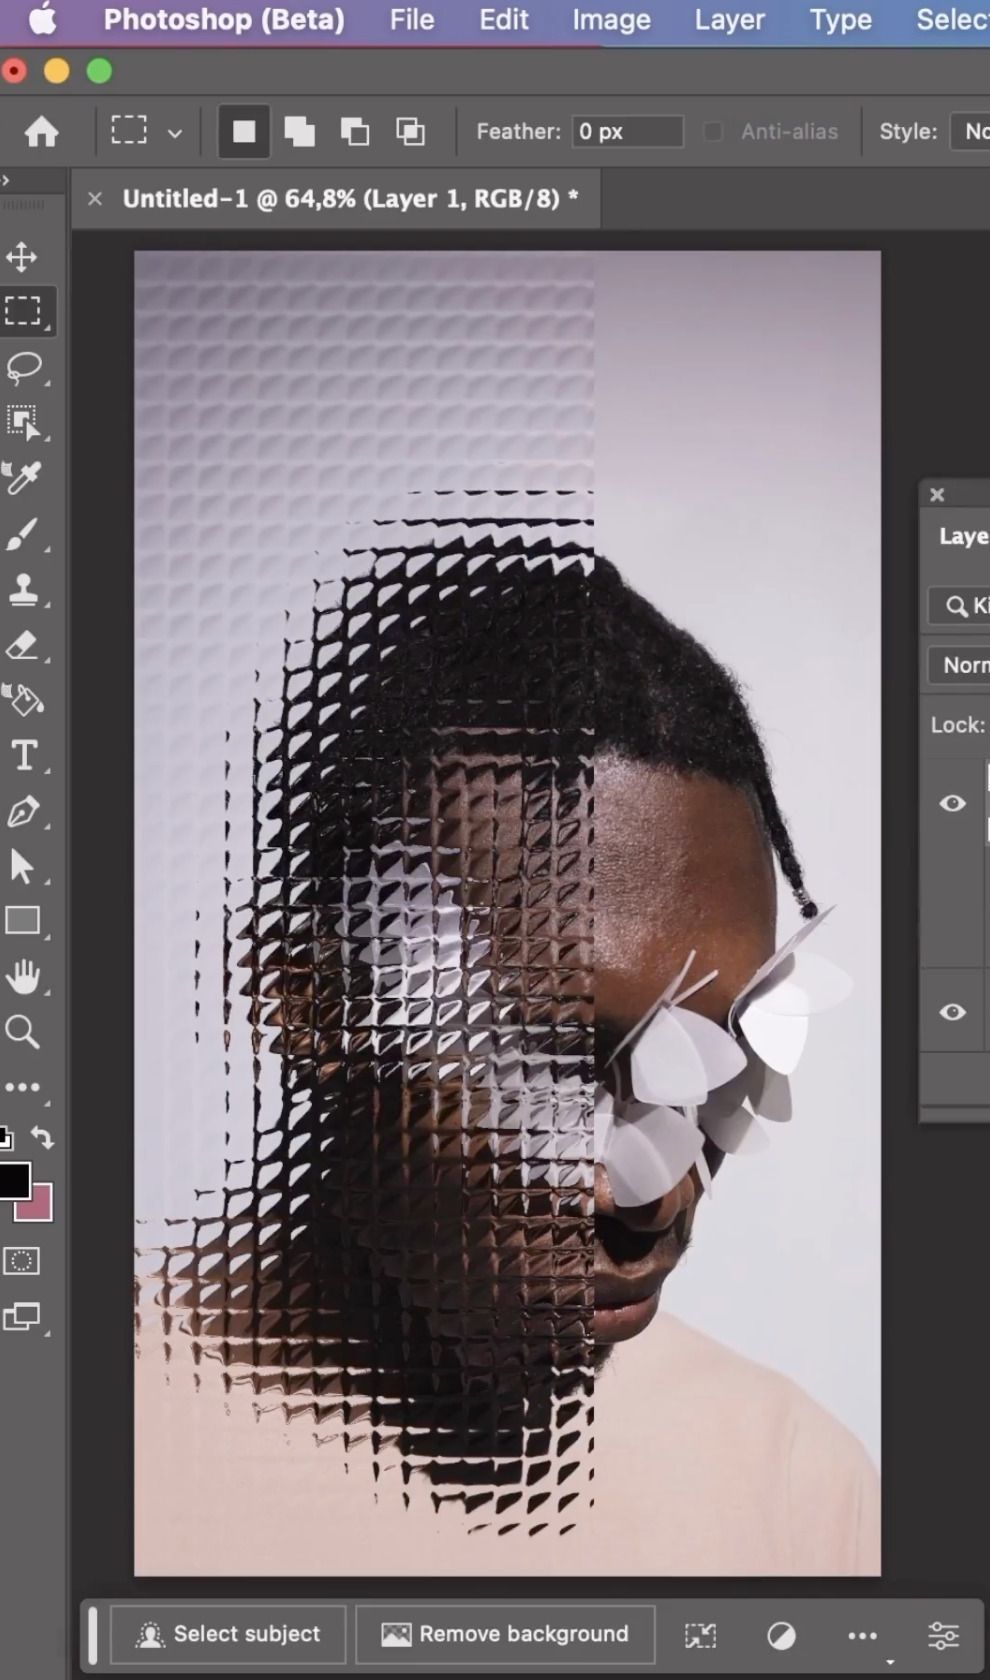Viewport: 990px width, 1680px height.
Task: Click the Feather value field
Action: 627,131
